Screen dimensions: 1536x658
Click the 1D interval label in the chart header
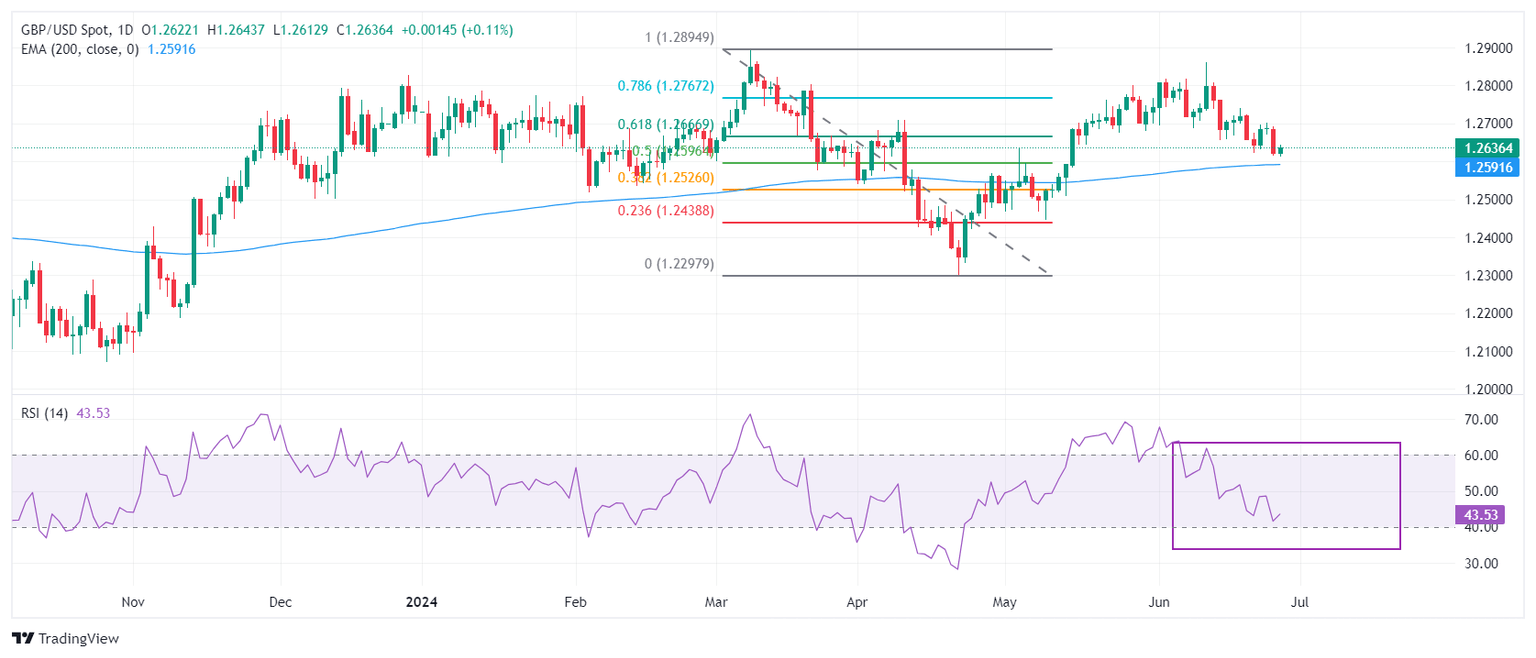pyautogui.click(x=123, y=31)
